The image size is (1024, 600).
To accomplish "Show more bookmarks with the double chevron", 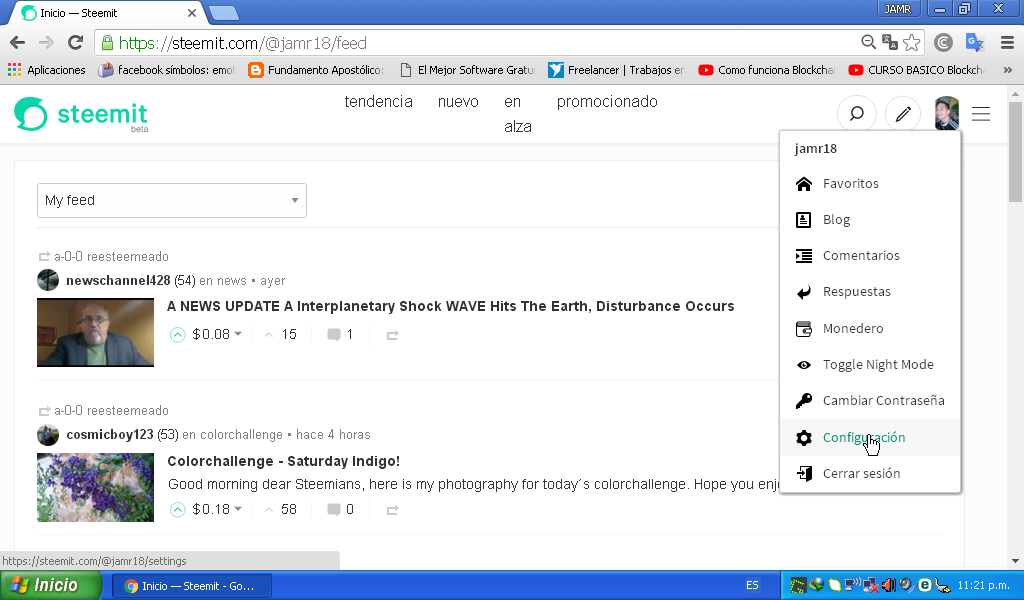I will click(1007, 70).
